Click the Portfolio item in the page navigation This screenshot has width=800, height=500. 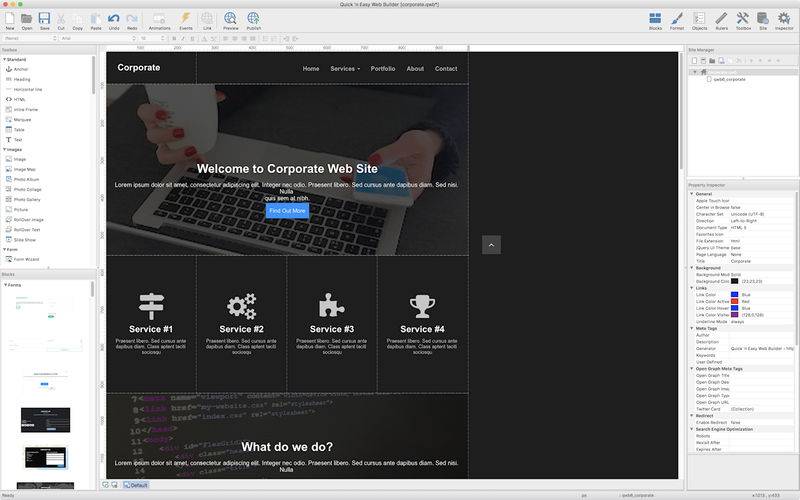382,69
